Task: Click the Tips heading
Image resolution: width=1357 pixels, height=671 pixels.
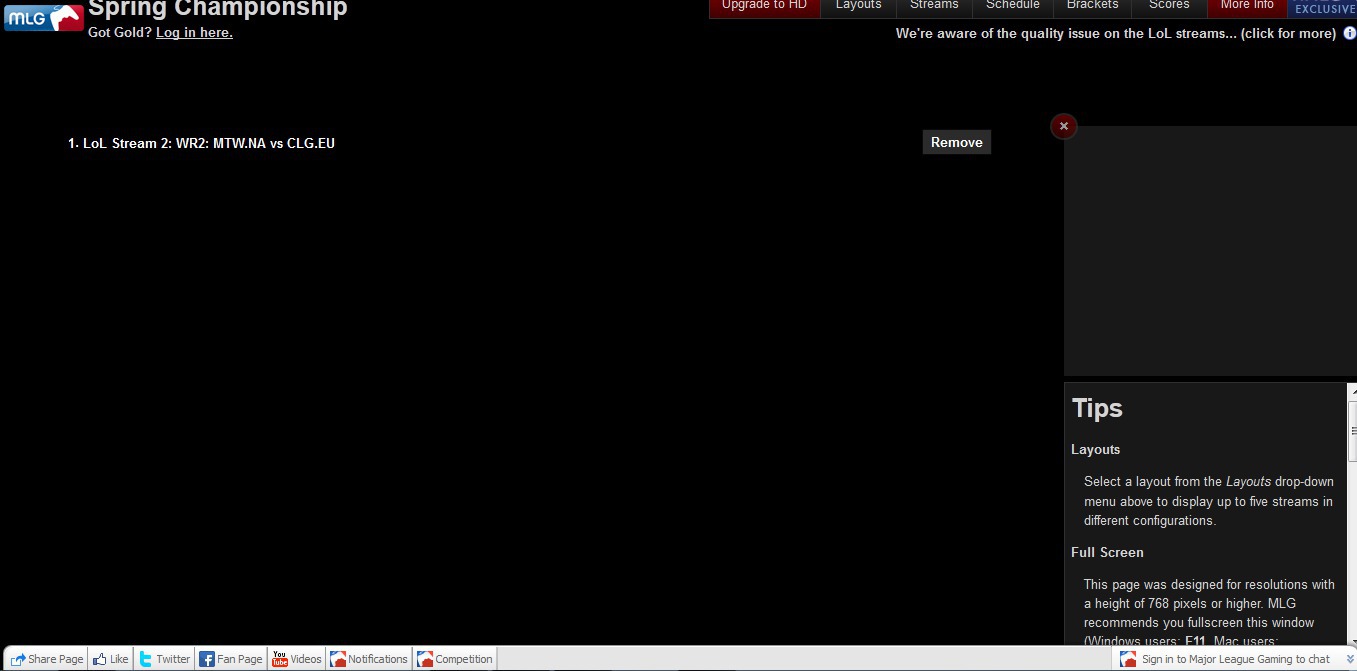Action: click(1097, 408)
